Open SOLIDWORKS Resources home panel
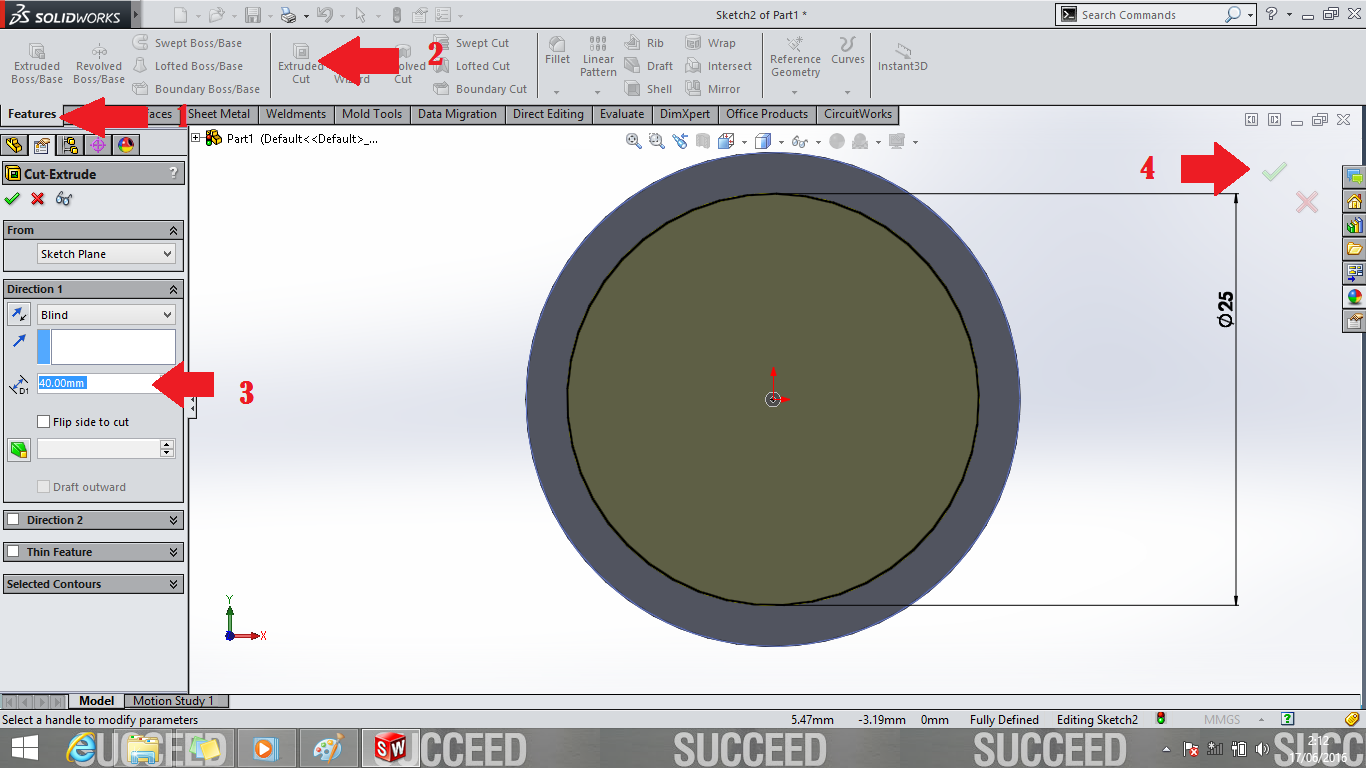 click(x=1354, y=203)
